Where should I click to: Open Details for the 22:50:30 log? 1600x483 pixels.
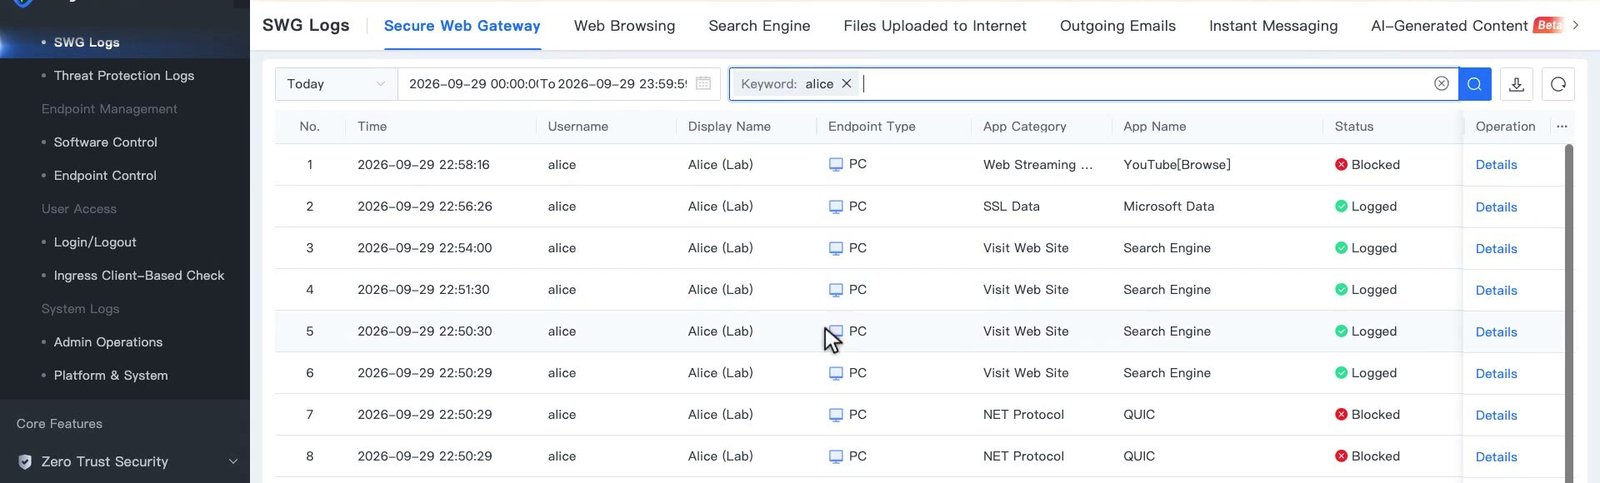1496,332
